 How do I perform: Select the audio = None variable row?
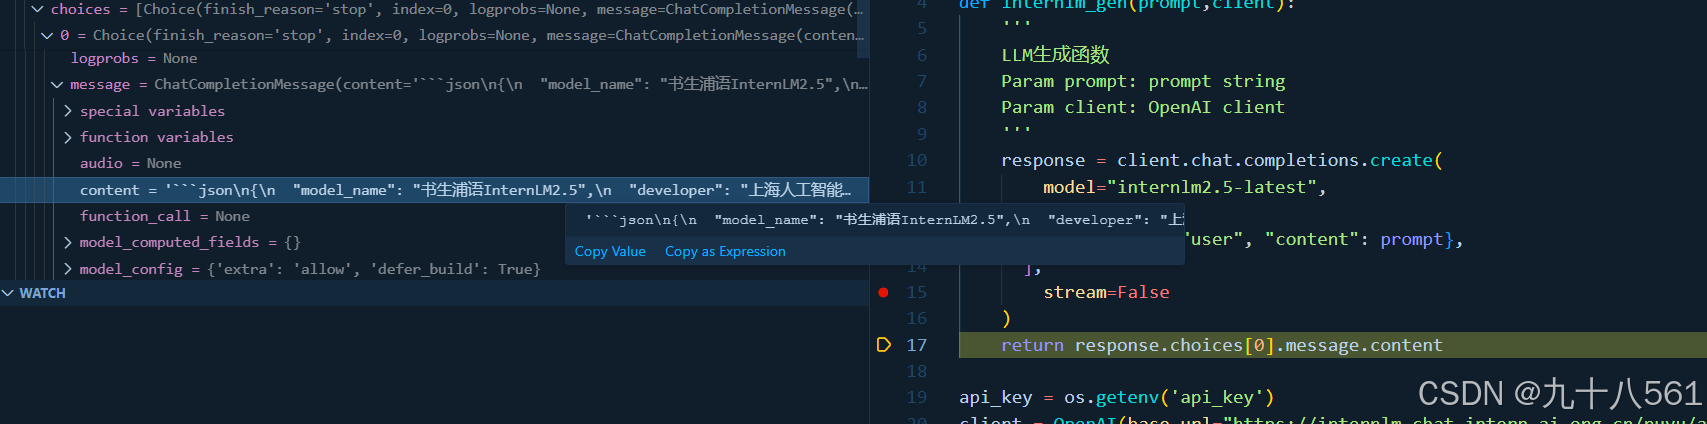434,163
